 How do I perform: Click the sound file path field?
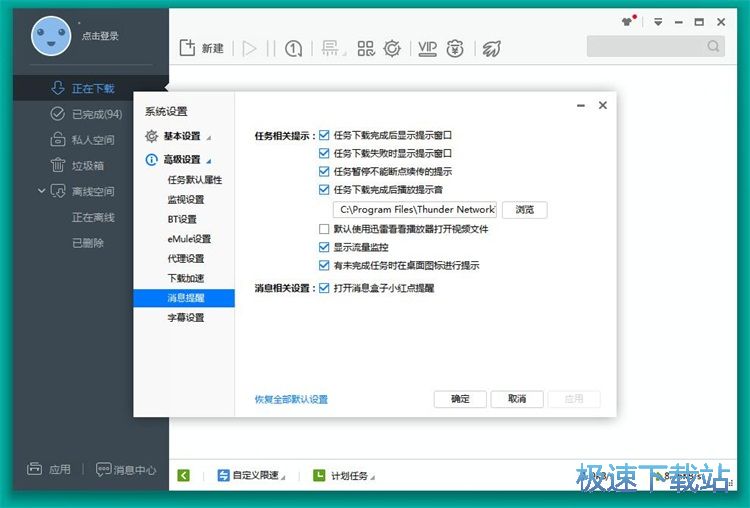(x=416, y=210)
